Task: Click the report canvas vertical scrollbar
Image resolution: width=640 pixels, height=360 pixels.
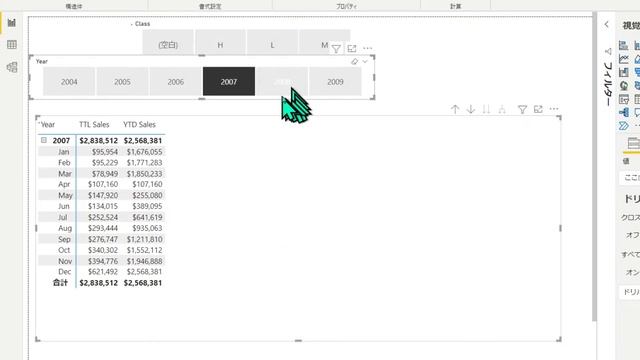Action: click(x=594, y=168)
